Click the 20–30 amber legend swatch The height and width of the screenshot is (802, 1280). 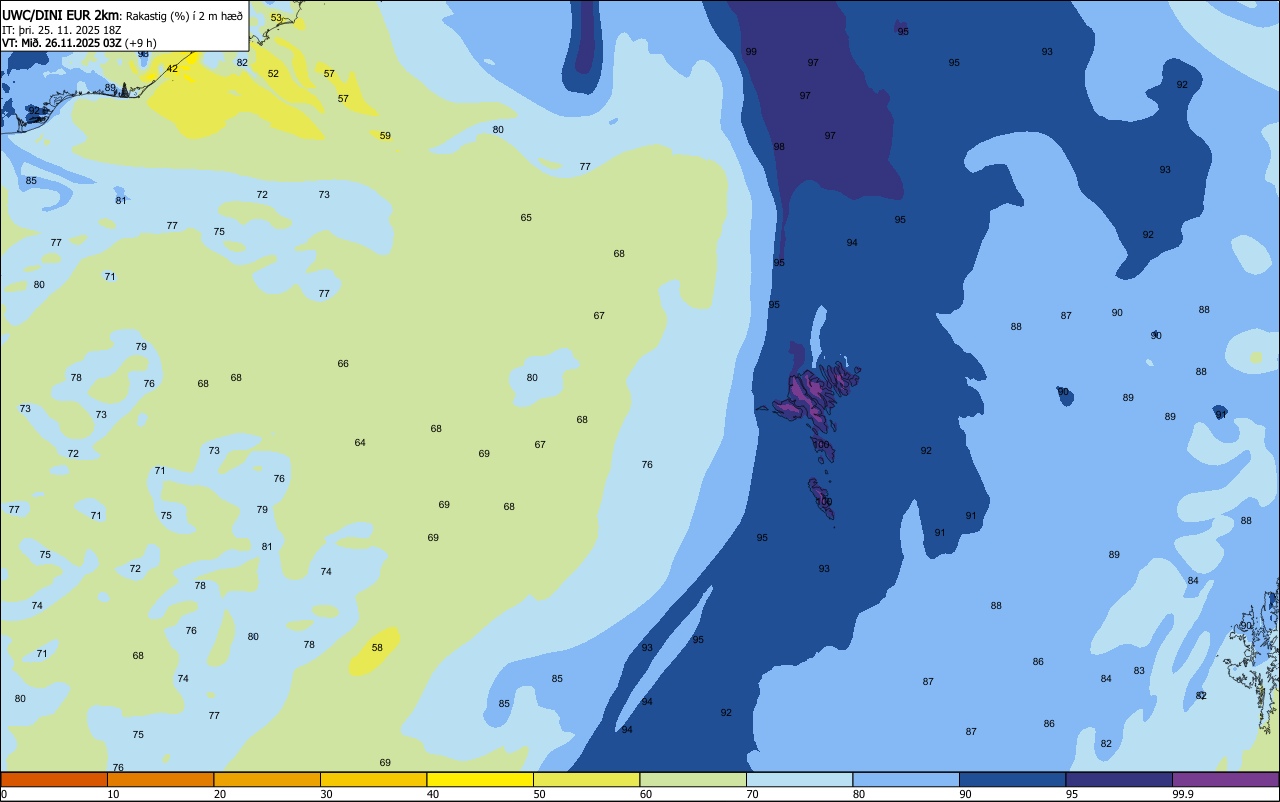[267, 779]
